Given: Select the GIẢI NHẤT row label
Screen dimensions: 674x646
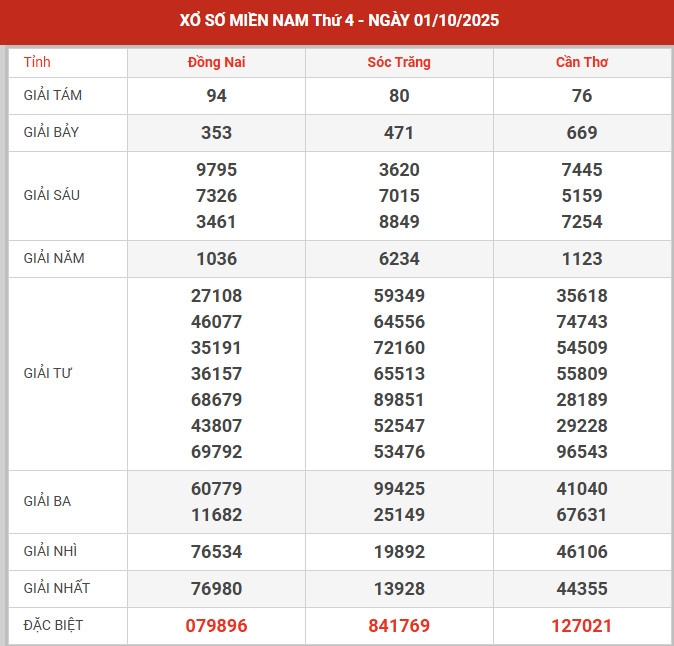Looking at the screenshot, I should point(56,588).
